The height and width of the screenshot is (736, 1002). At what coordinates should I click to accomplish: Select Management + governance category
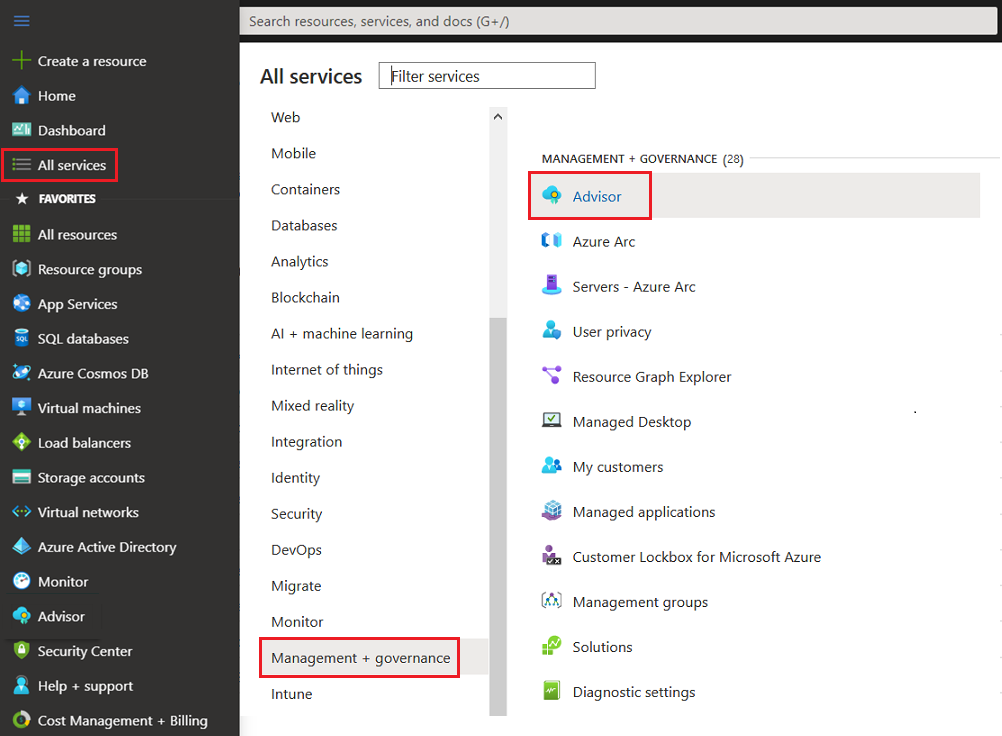point(360,658)
